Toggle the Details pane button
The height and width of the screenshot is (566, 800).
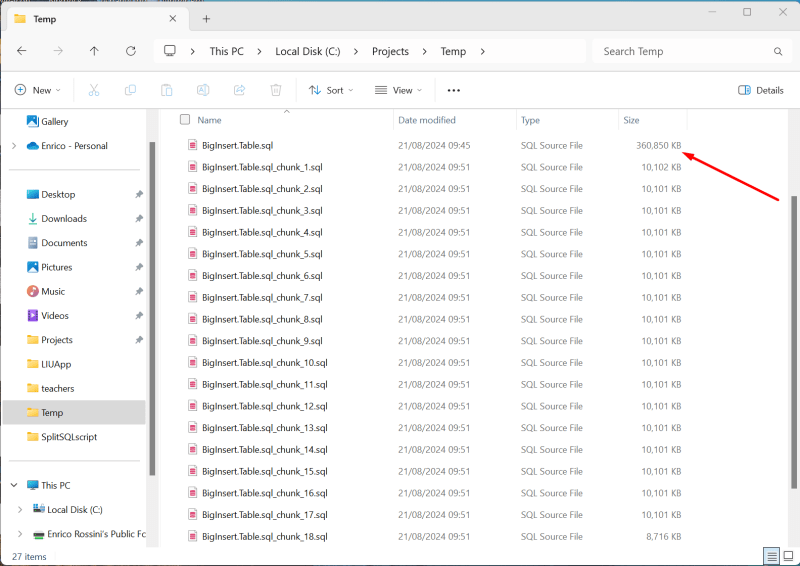[760, 90]
